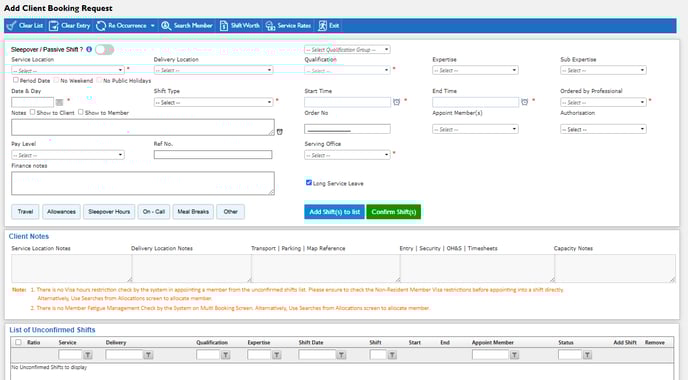The image size is (688, 380).
Task: Open the calendar picker for Date & Day
Action: coord(60,103)
